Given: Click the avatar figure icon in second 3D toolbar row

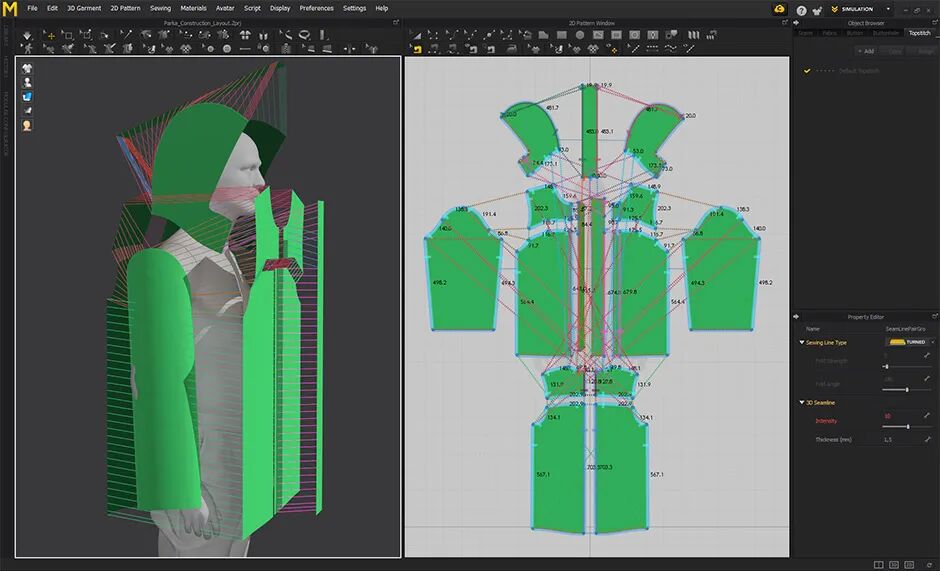Looking at the screenshot, I should (28, 49).
